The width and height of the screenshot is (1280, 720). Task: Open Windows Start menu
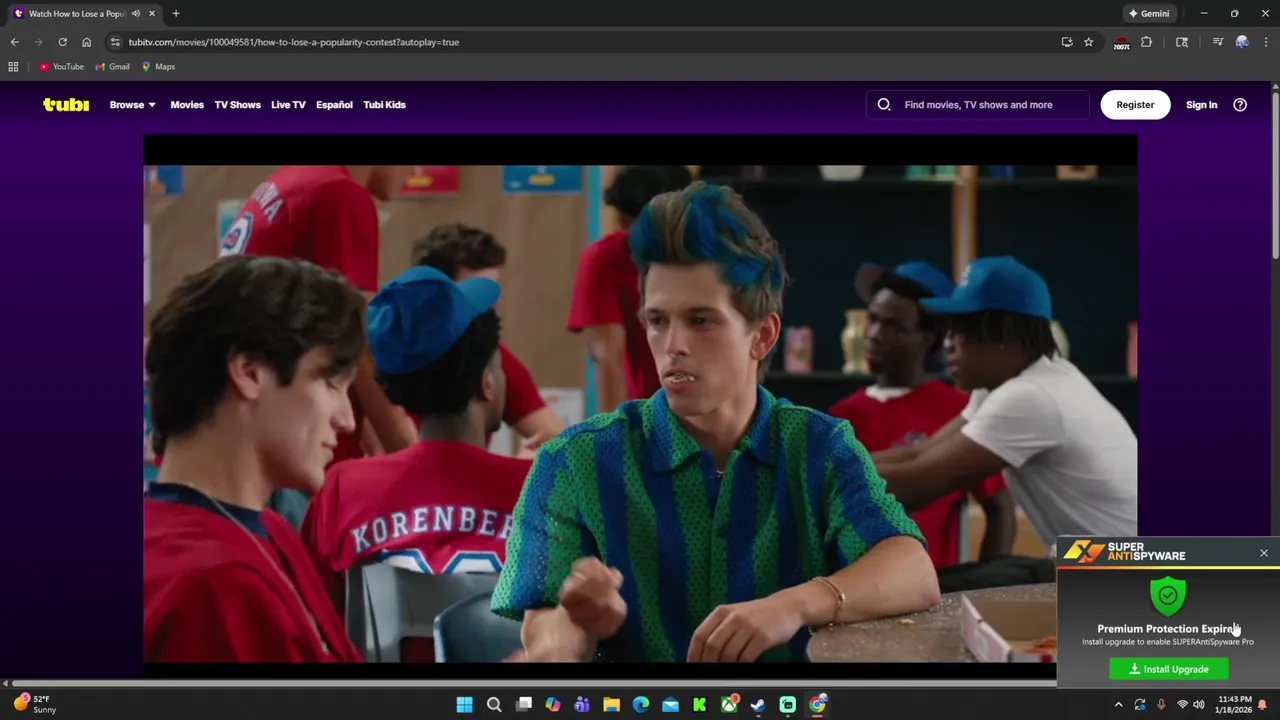(x=464, y=705)
